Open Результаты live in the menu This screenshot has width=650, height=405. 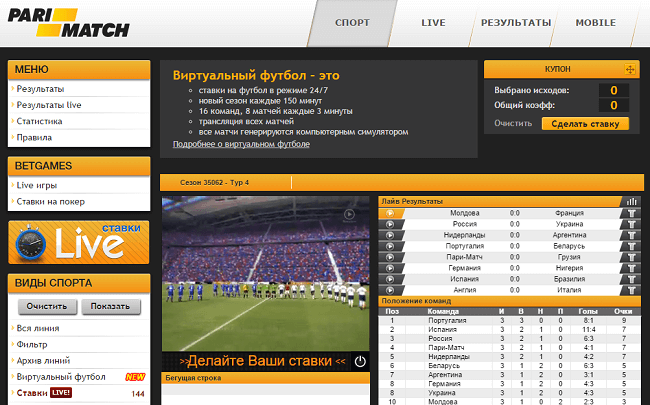point(49,105)
